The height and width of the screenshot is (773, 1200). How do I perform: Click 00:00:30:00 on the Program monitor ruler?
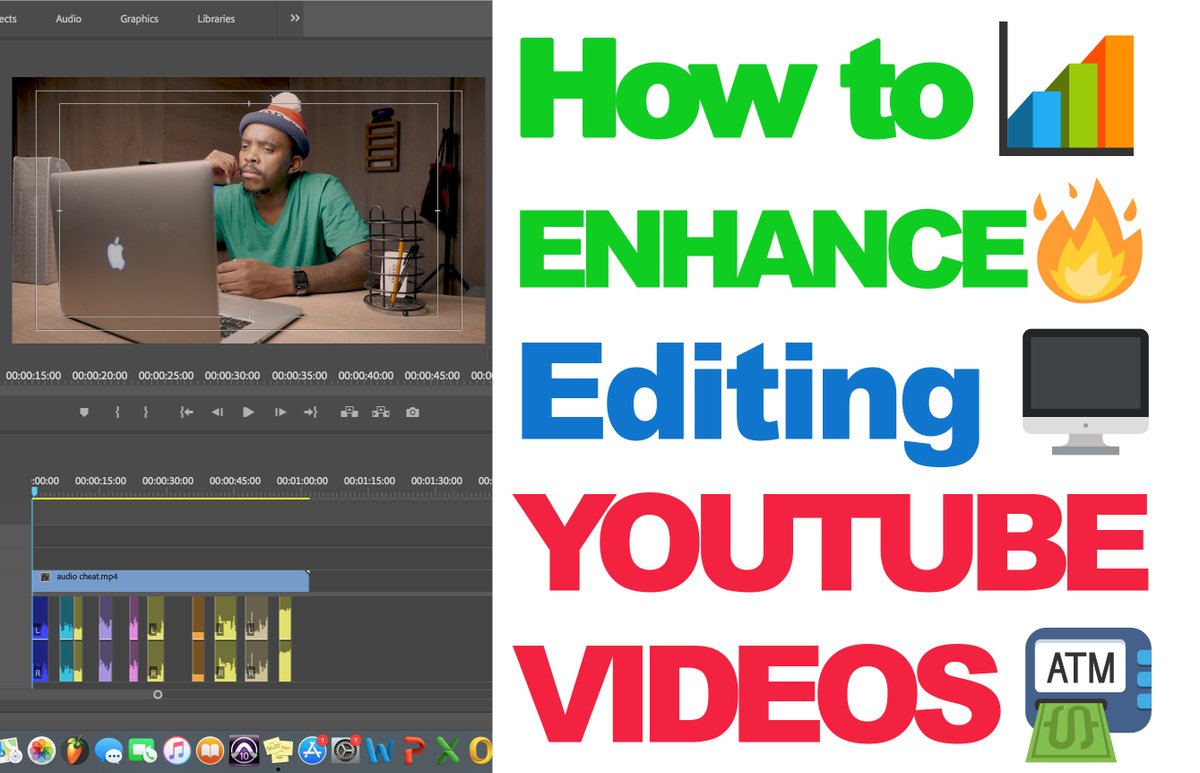(x=233, y=376)
